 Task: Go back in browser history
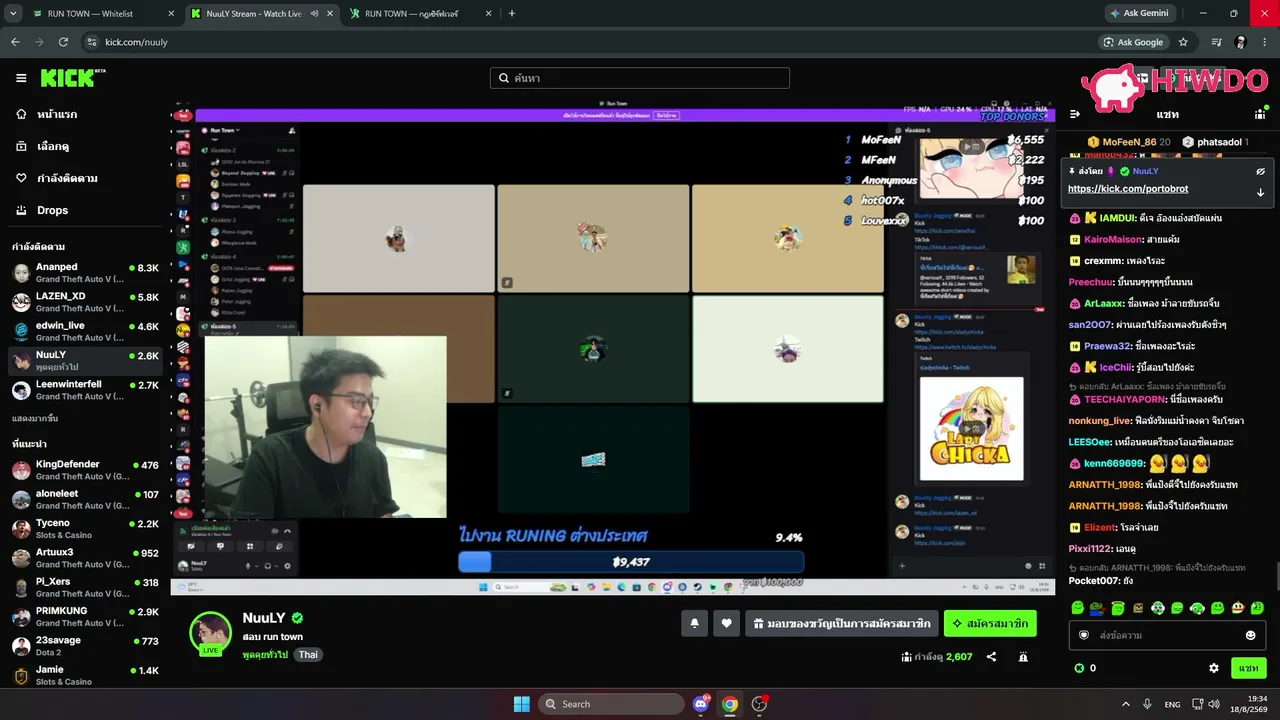[15, 42]
